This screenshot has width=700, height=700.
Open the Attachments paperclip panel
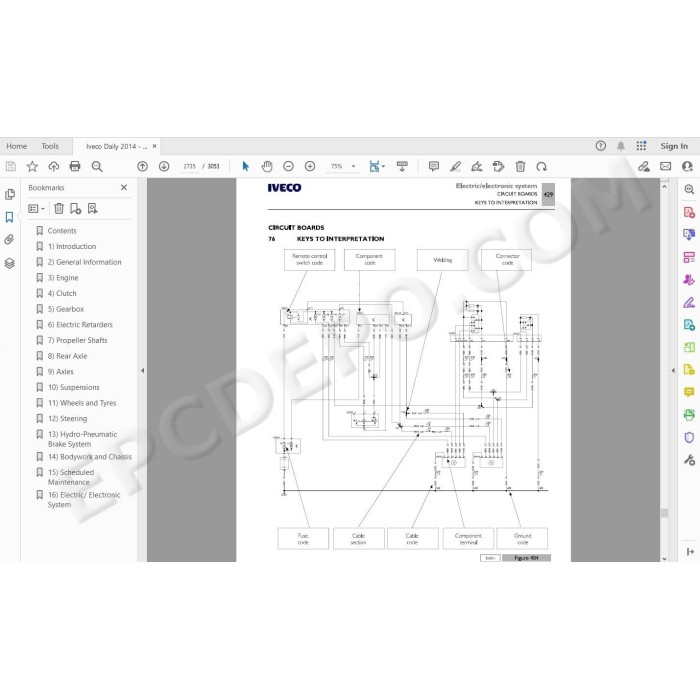pyautogui.click(x=9, y=240)
